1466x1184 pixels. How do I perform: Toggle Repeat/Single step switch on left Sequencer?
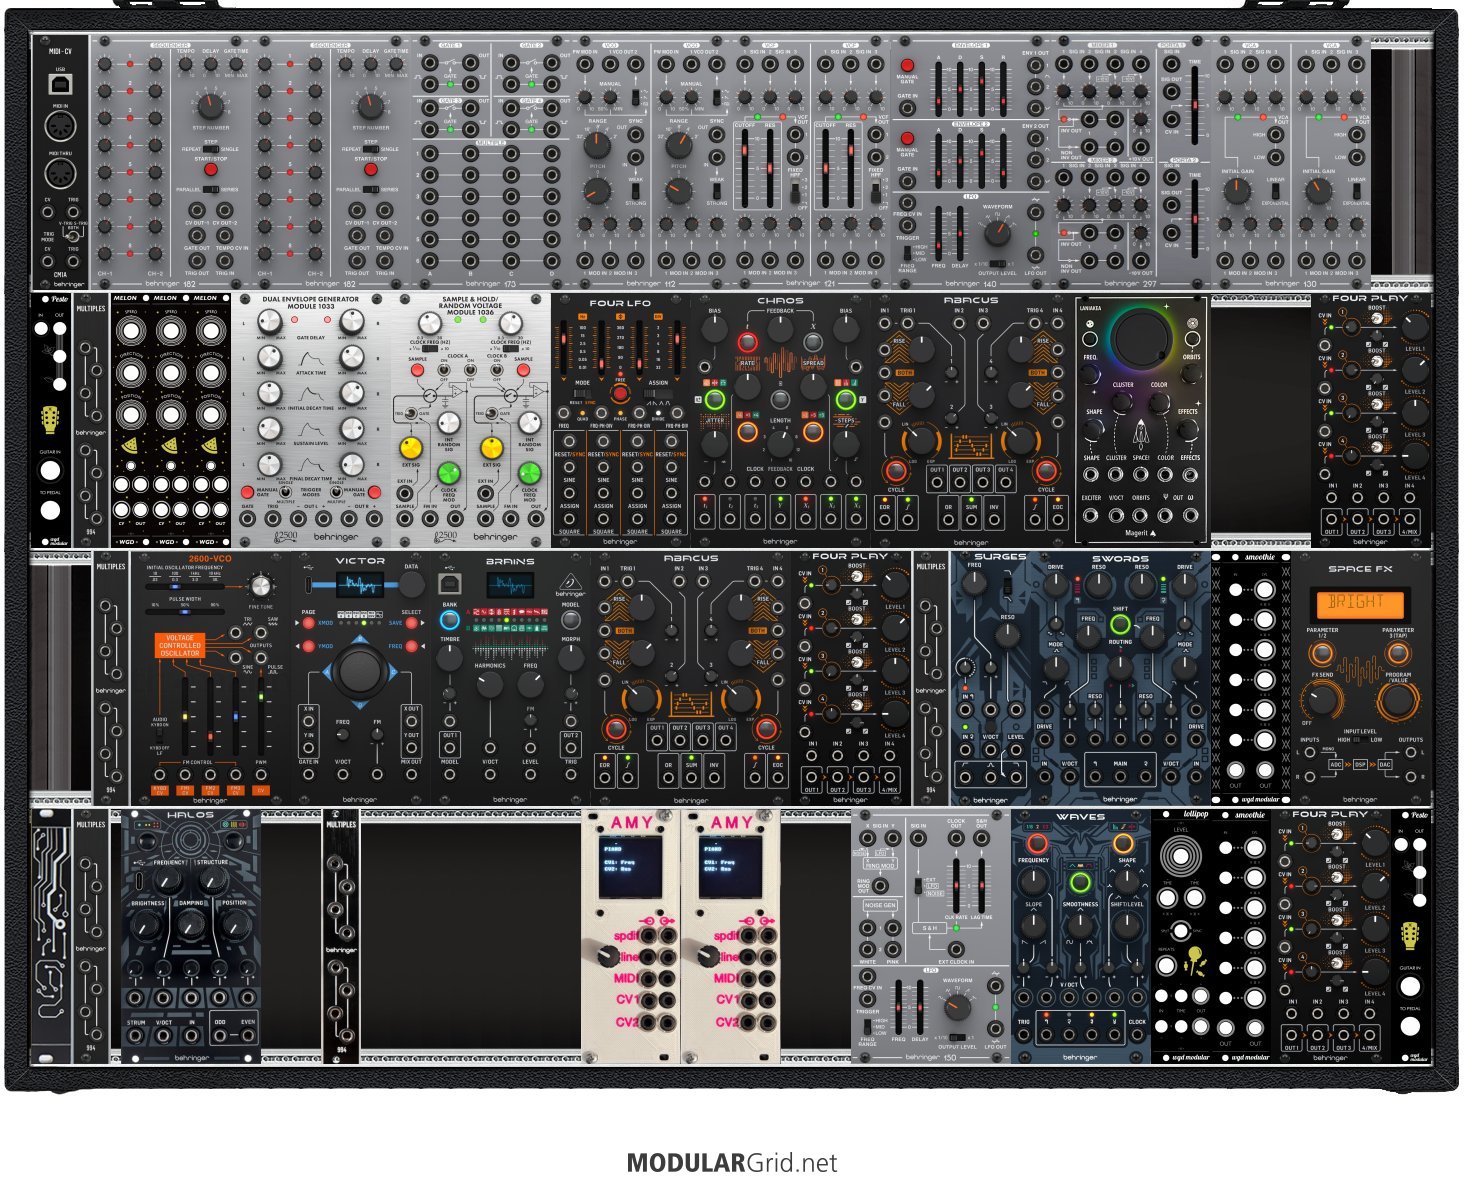point(211,149)
